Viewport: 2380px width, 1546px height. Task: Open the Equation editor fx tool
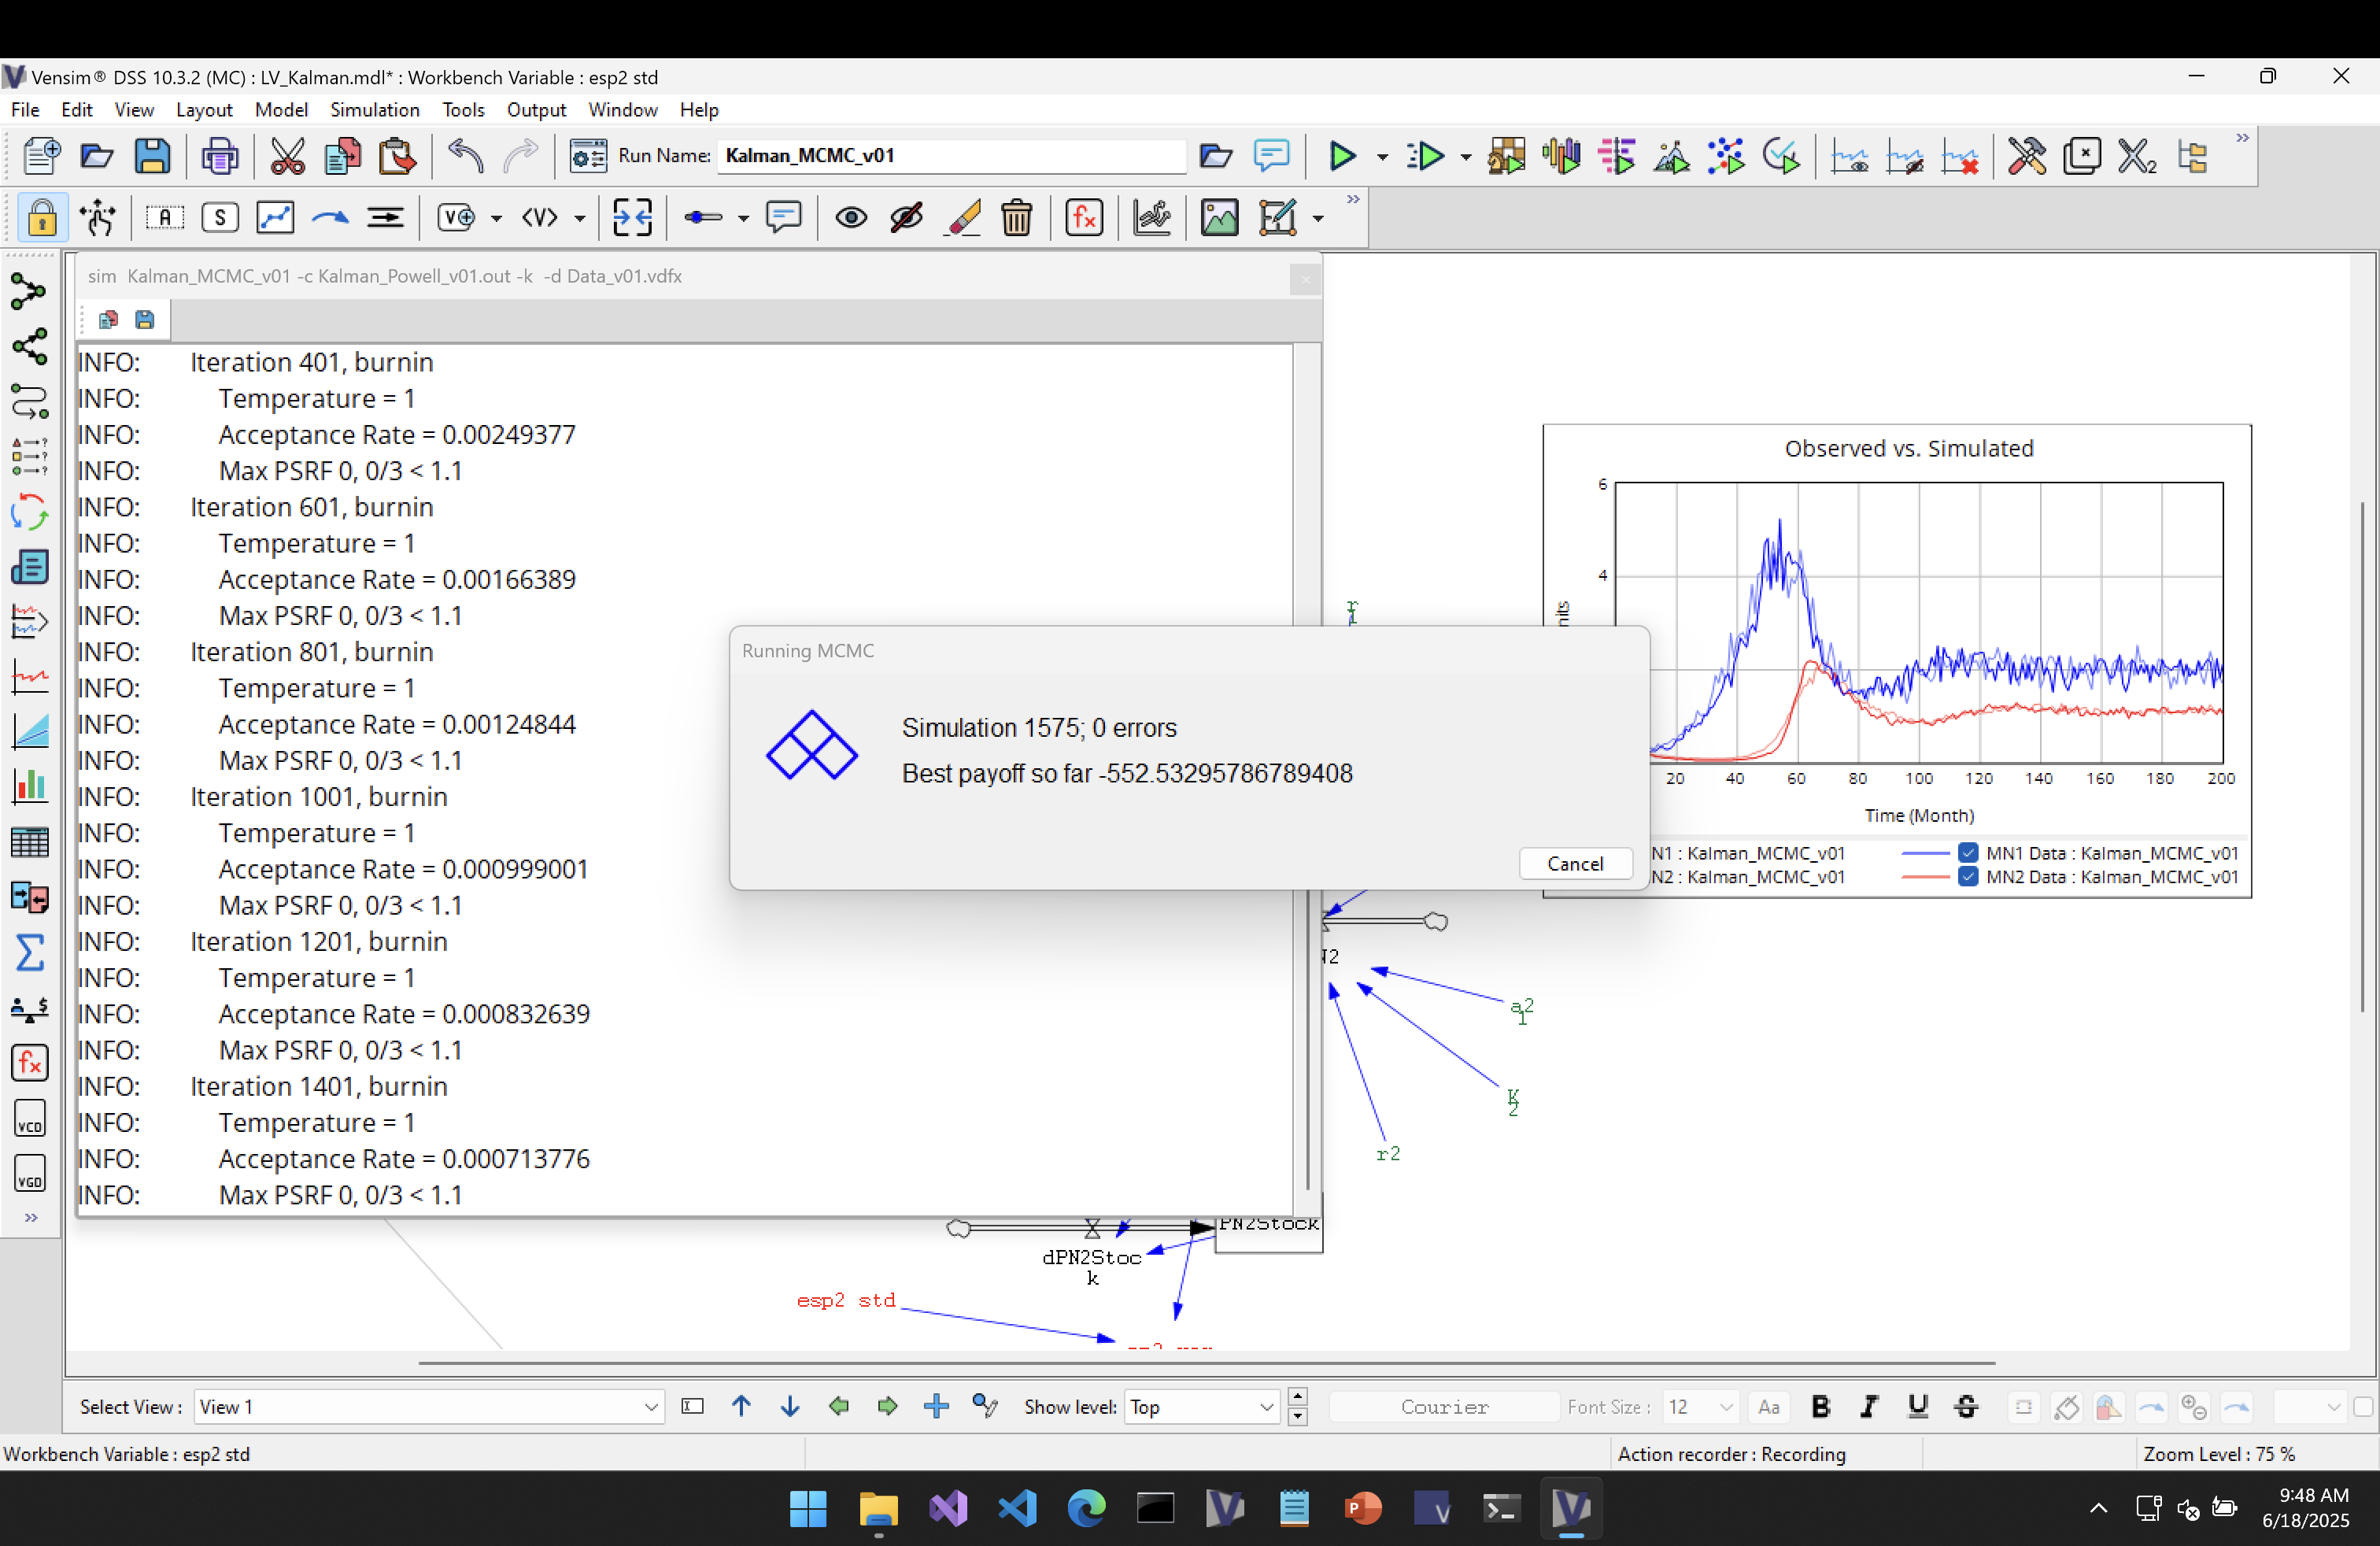tap(1084, 217)
